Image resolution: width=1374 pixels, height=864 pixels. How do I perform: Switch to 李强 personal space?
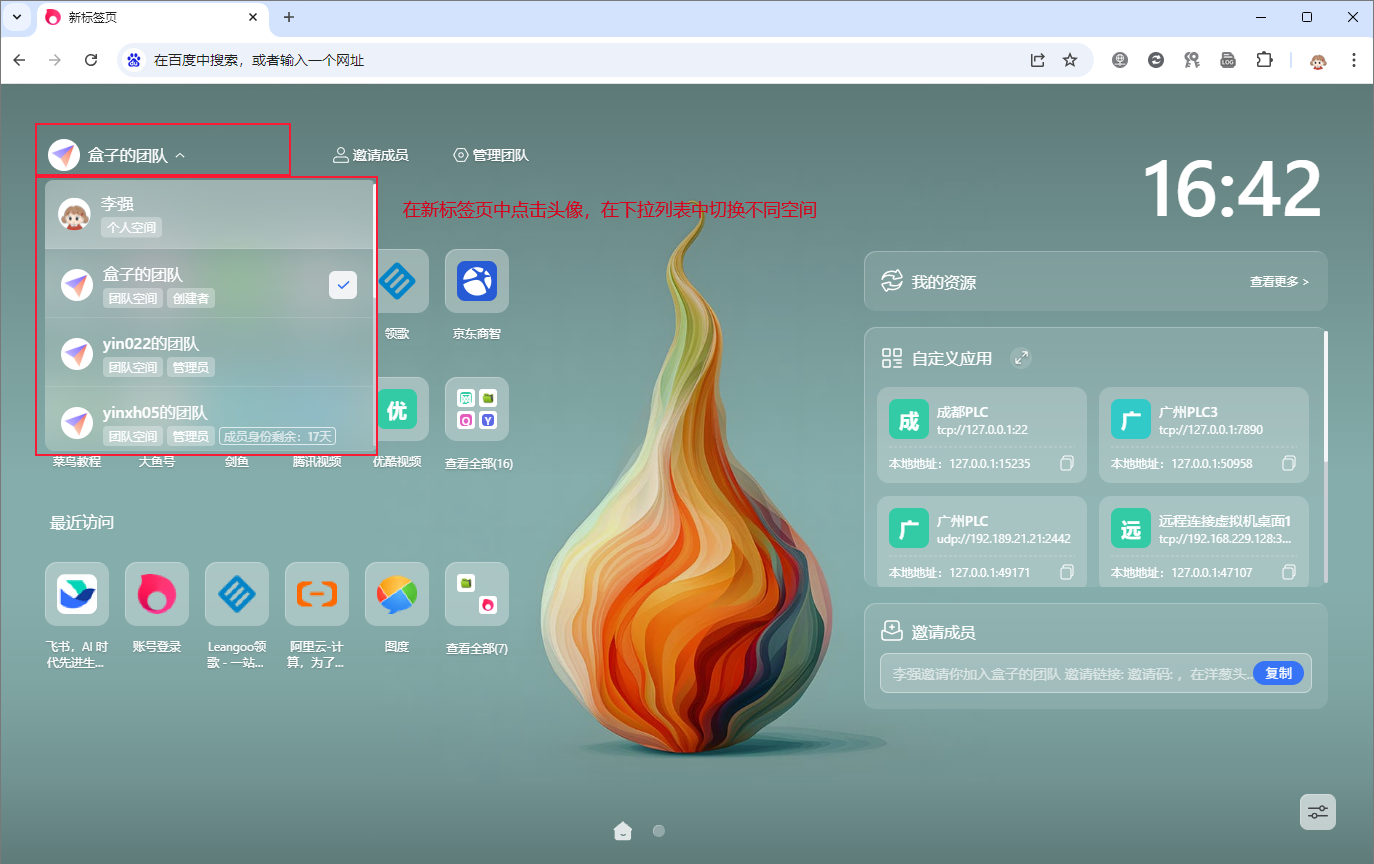click(x=209, y=214)
